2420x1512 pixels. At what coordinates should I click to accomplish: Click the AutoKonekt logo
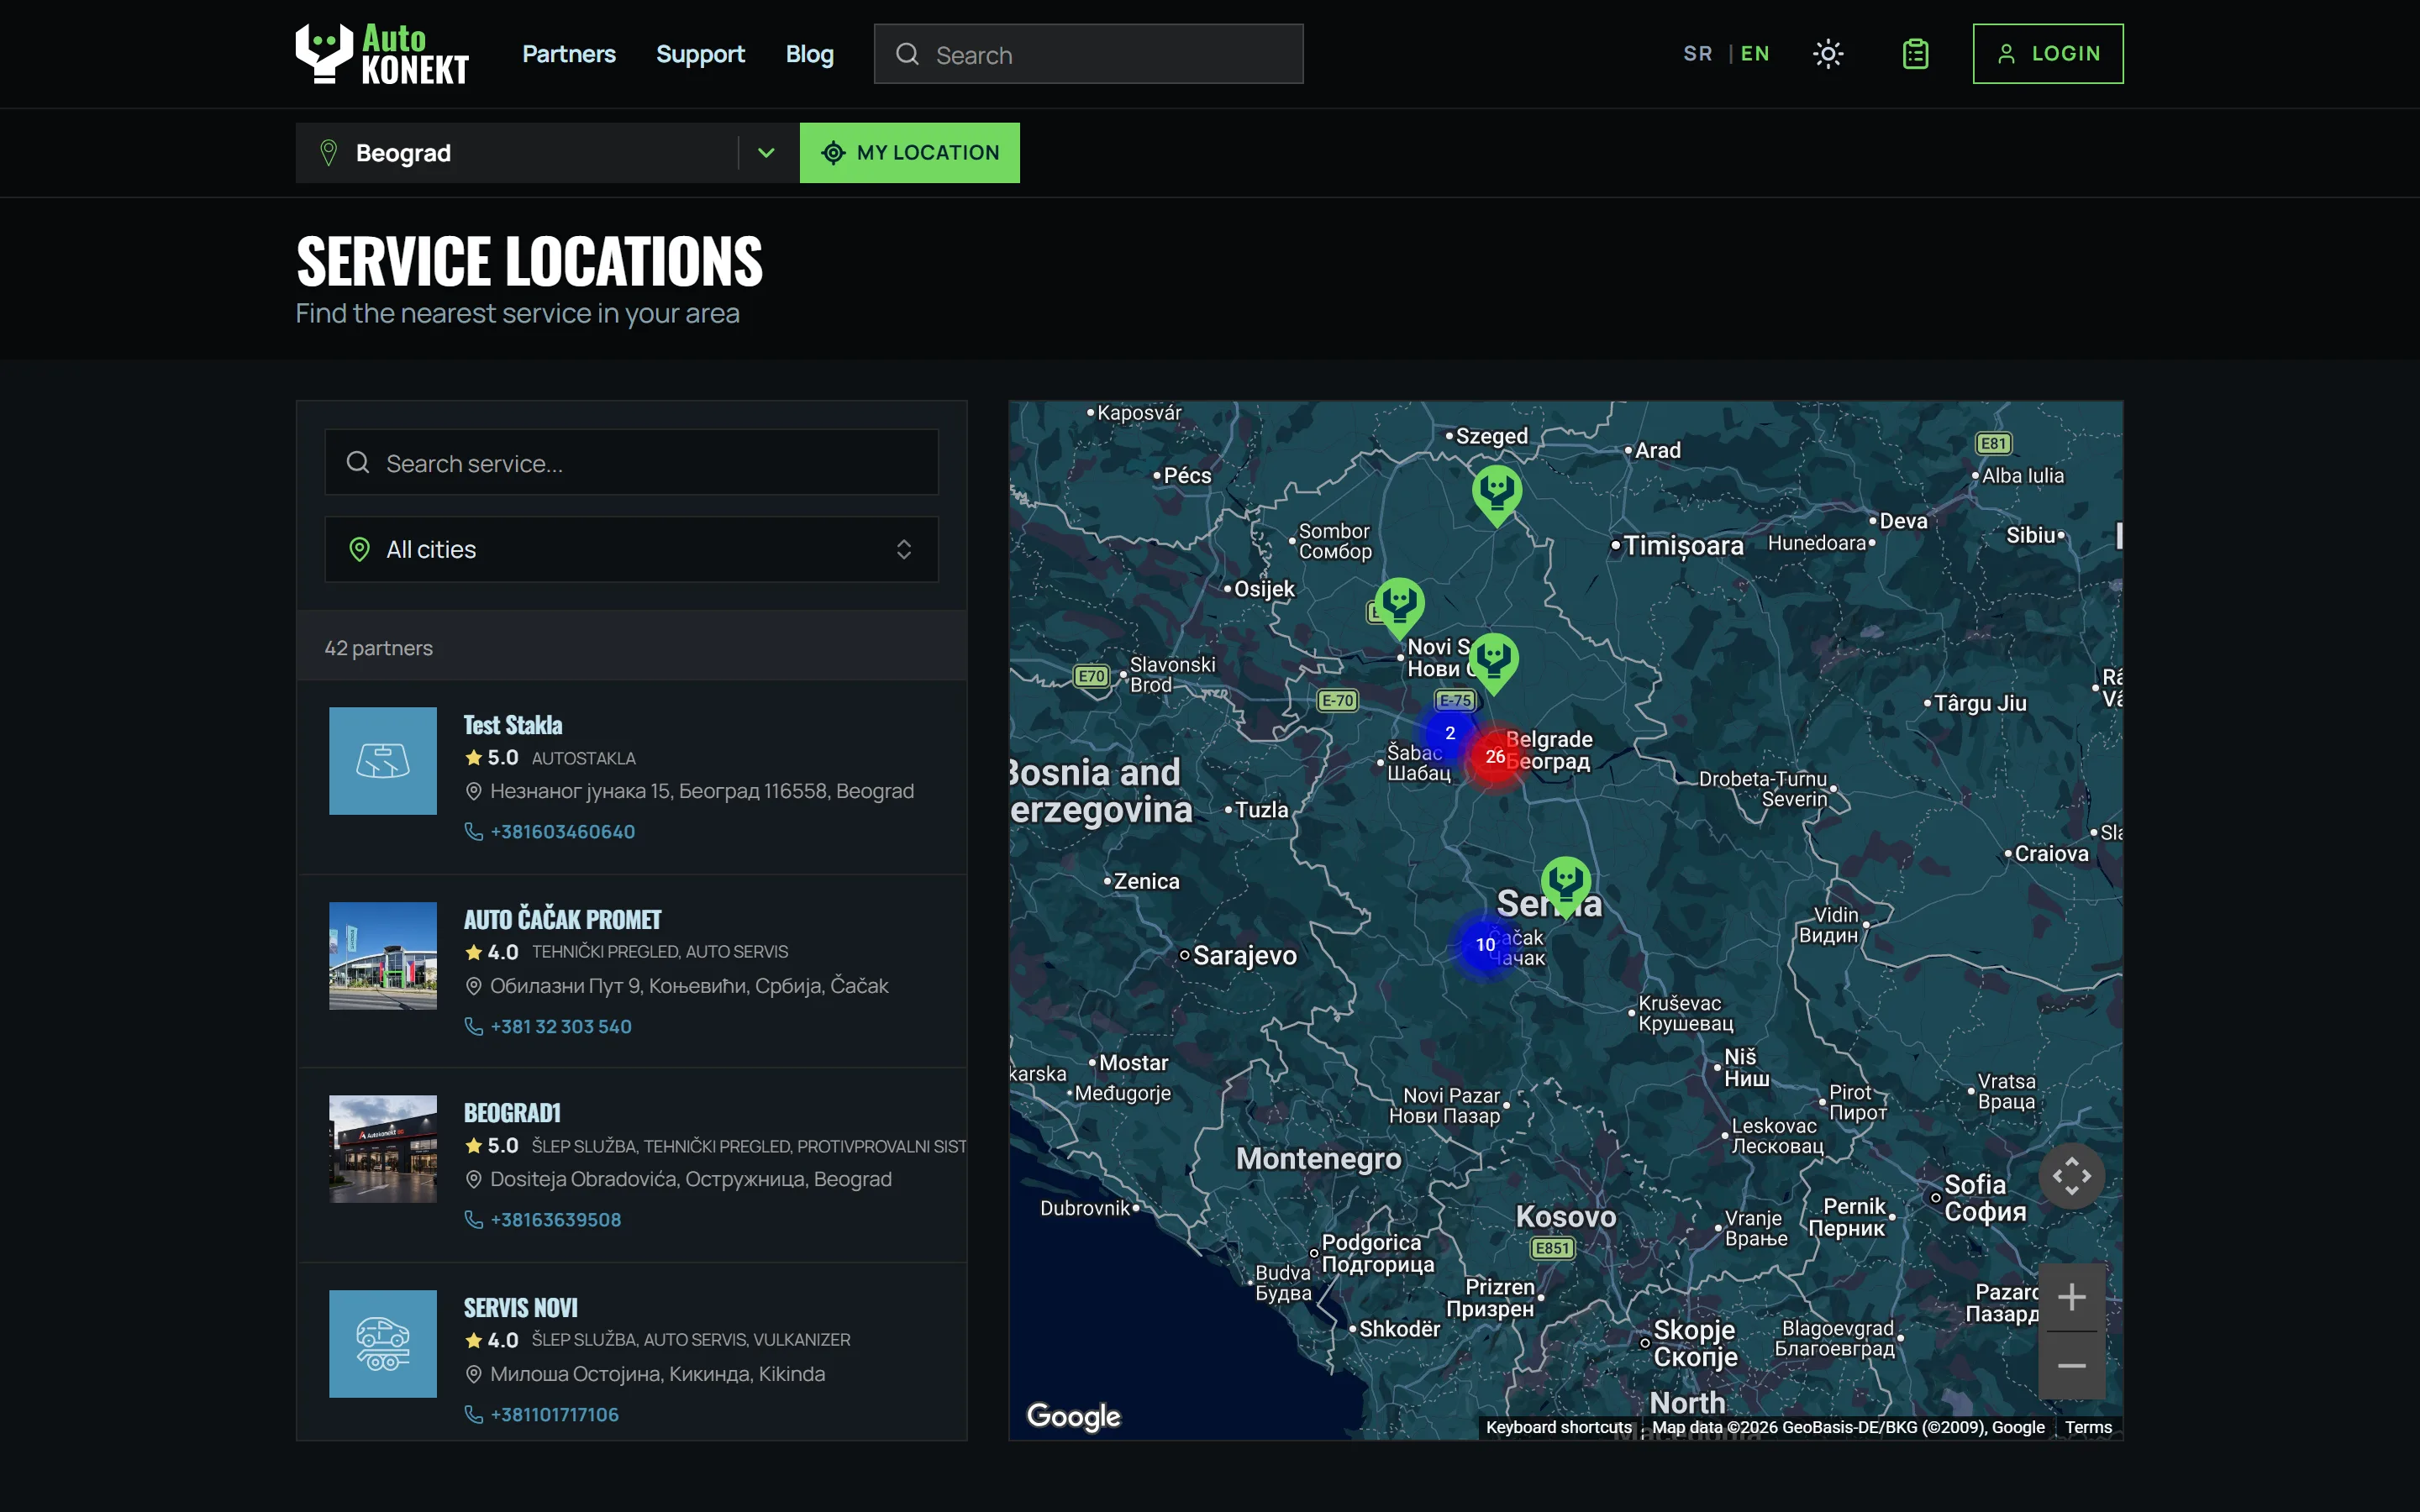click(x=382, y=54)
